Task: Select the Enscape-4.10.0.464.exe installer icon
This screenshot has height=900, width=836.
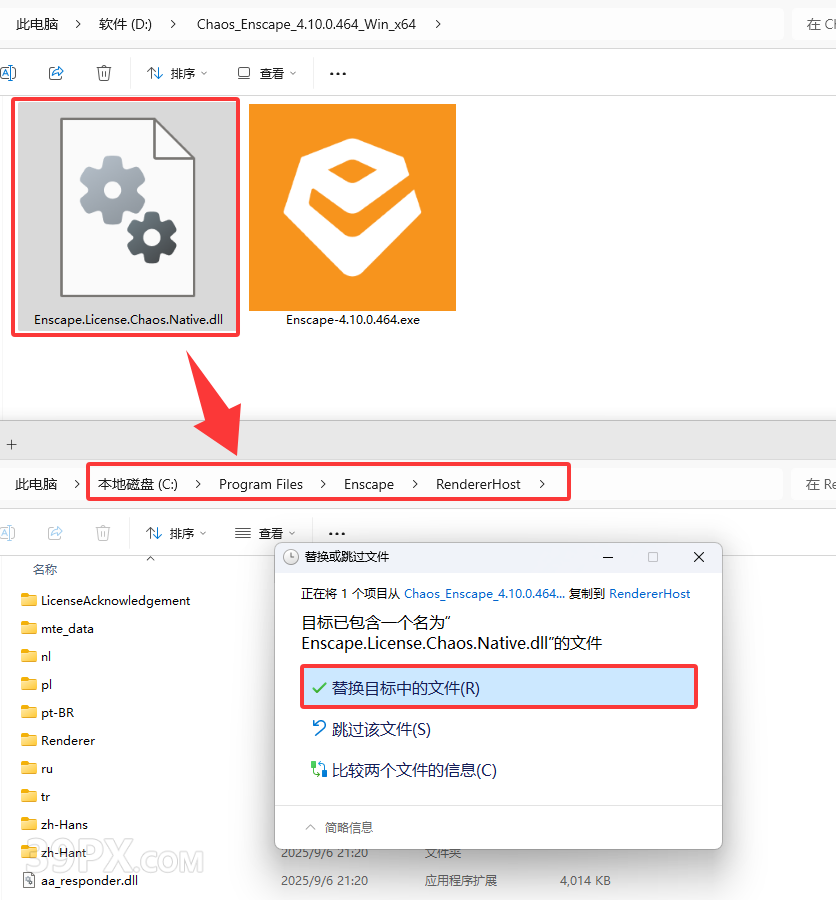Action: click(x=352, y=208)
